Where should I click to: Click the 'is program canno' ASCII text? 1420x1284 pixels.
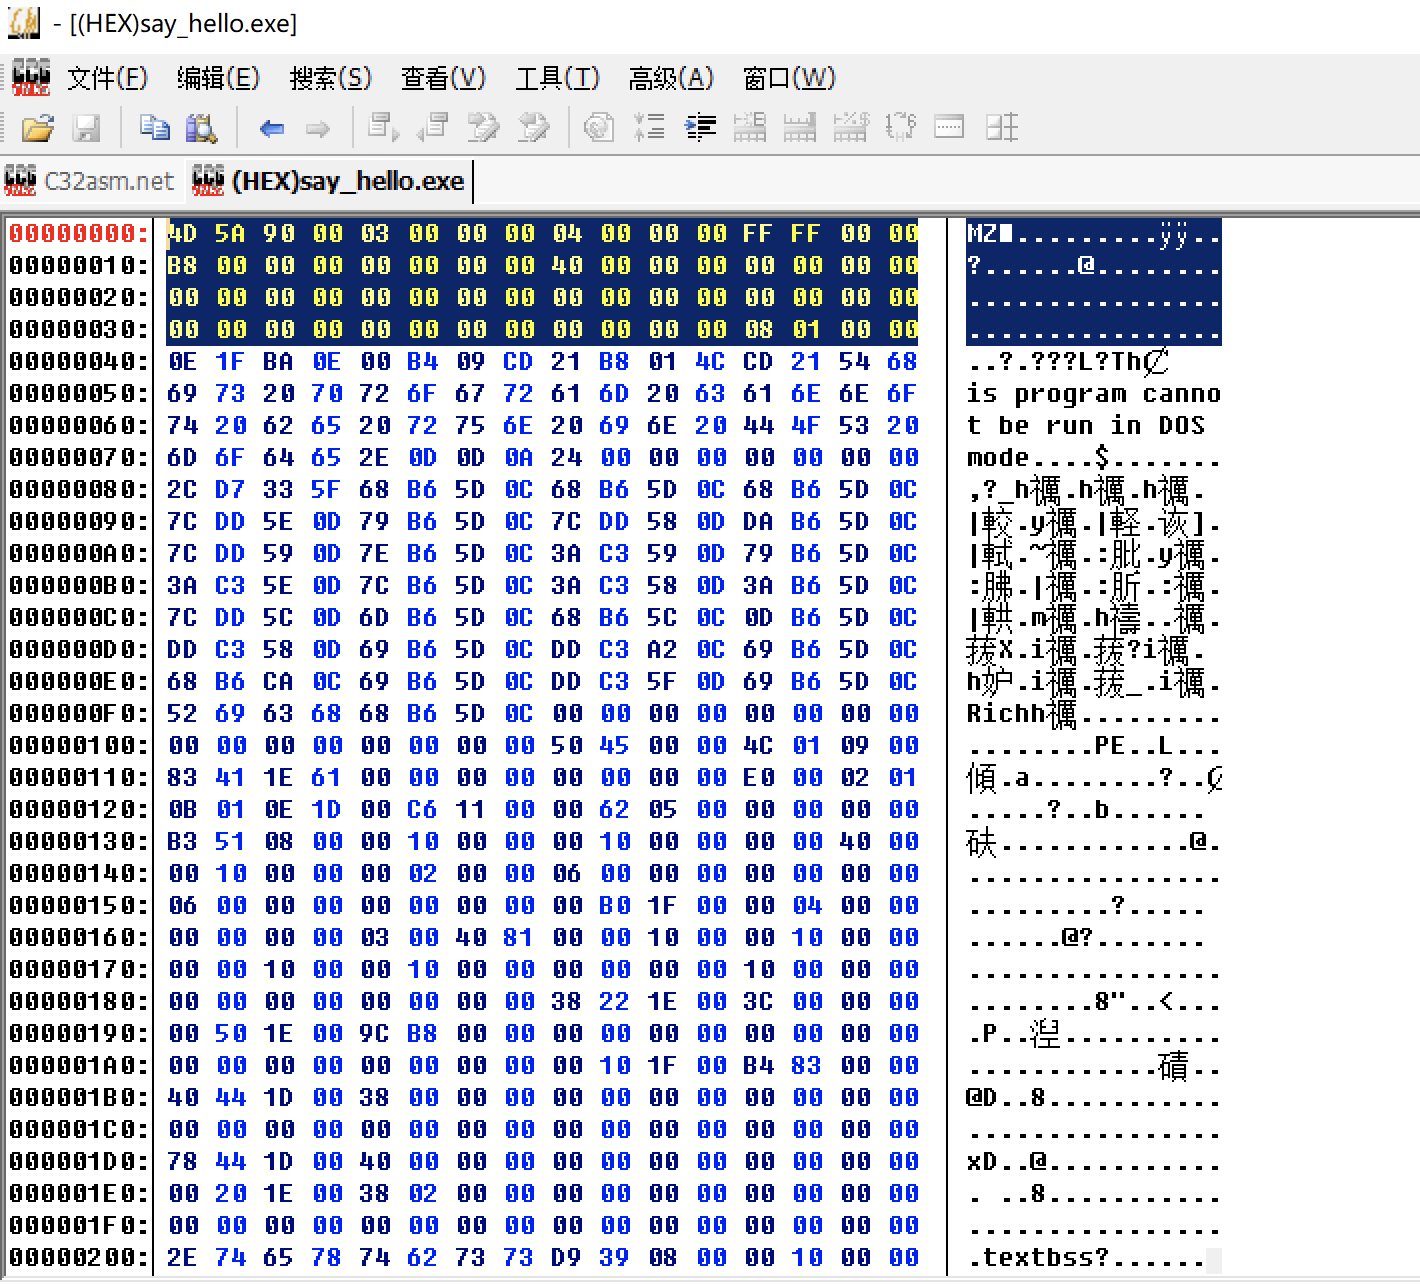(x=1094, y=394)
